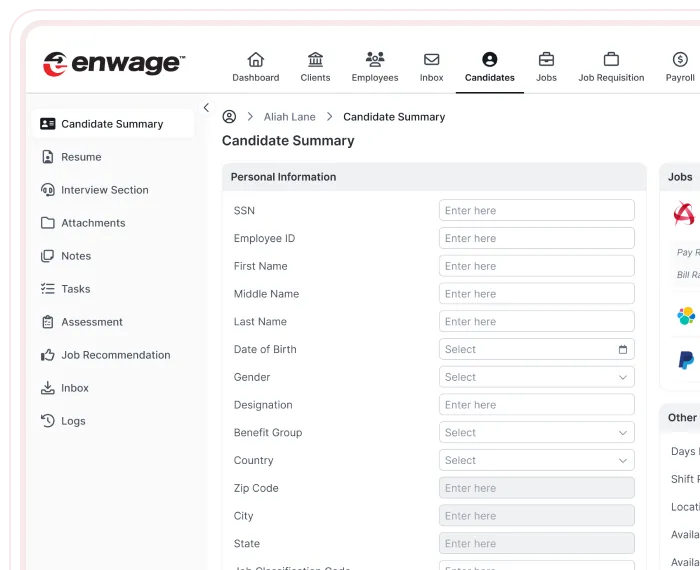Open Attachments folder in sidebar
This screenshot has height=570, width=700.
coord(93,223)
